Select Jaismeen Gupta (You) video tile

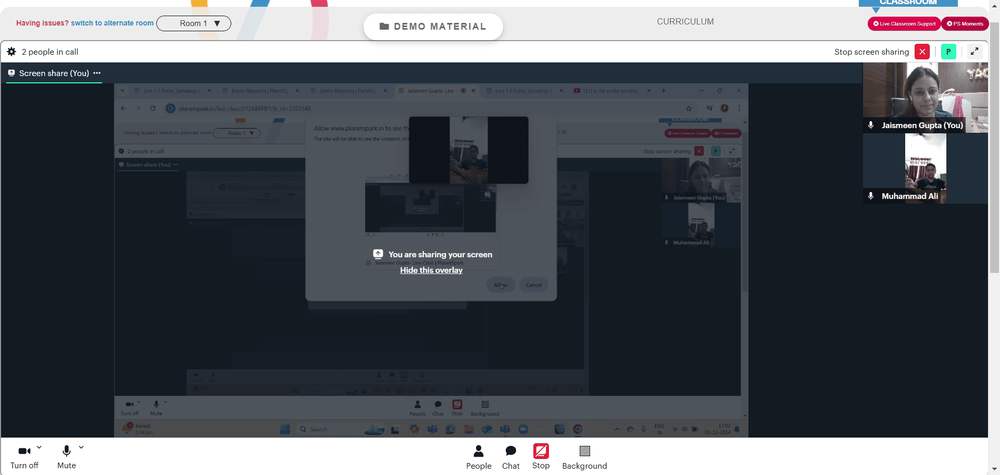coord(925,98)
